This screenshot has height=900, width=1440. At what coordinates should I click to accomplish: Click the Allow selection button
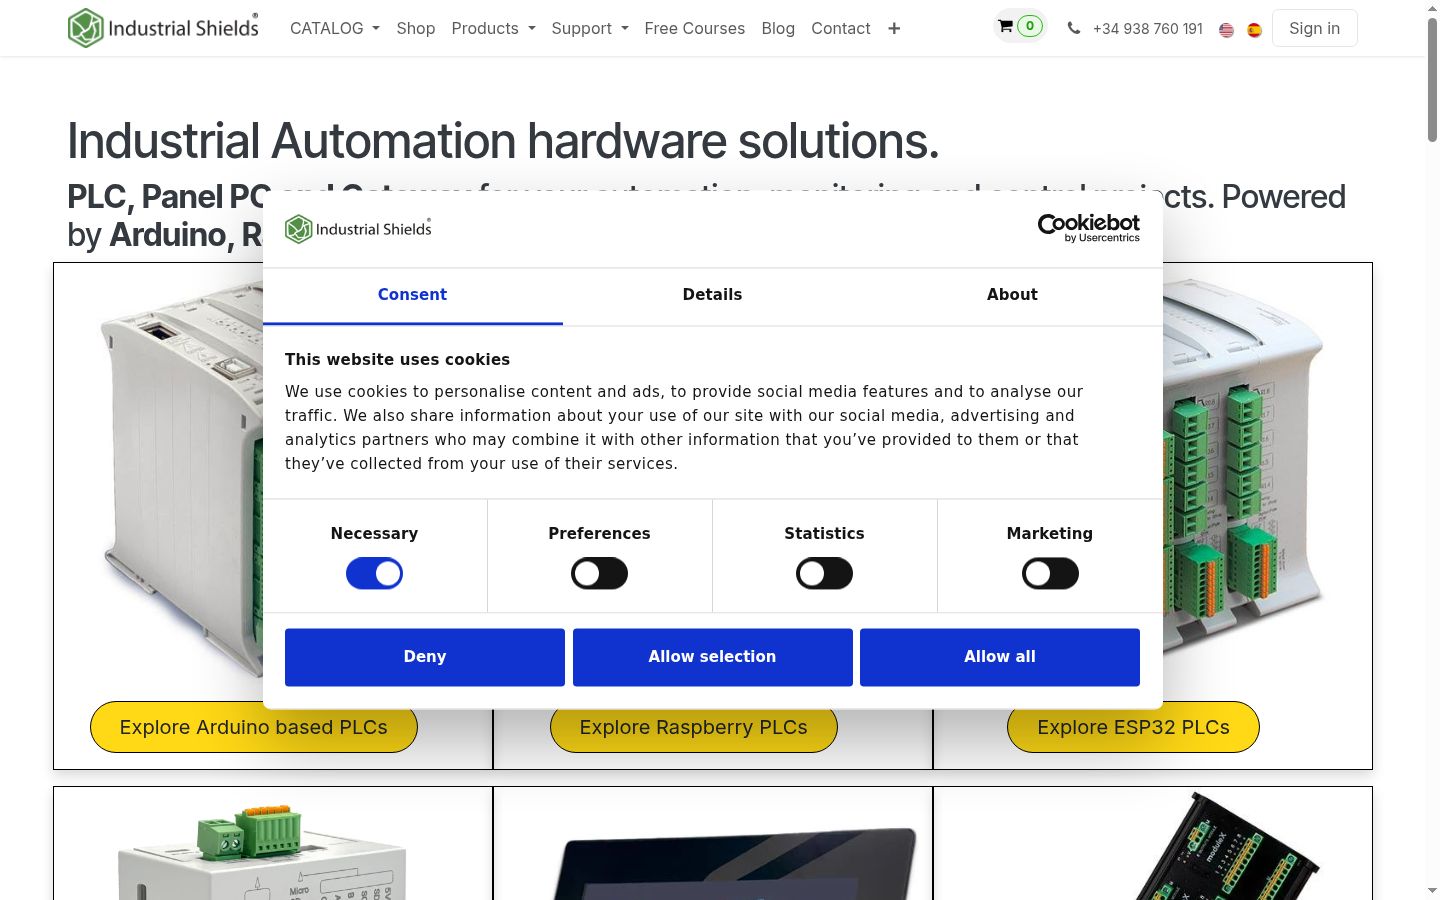(712, 657)
